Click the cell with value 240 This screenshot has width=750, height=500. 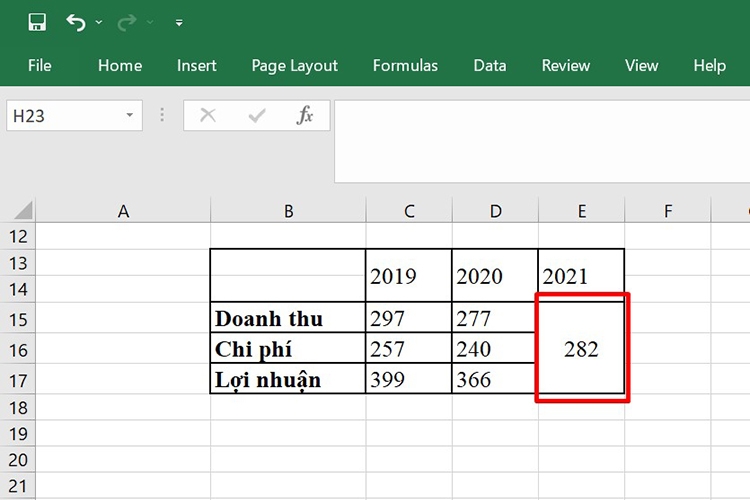click(495, 348)
